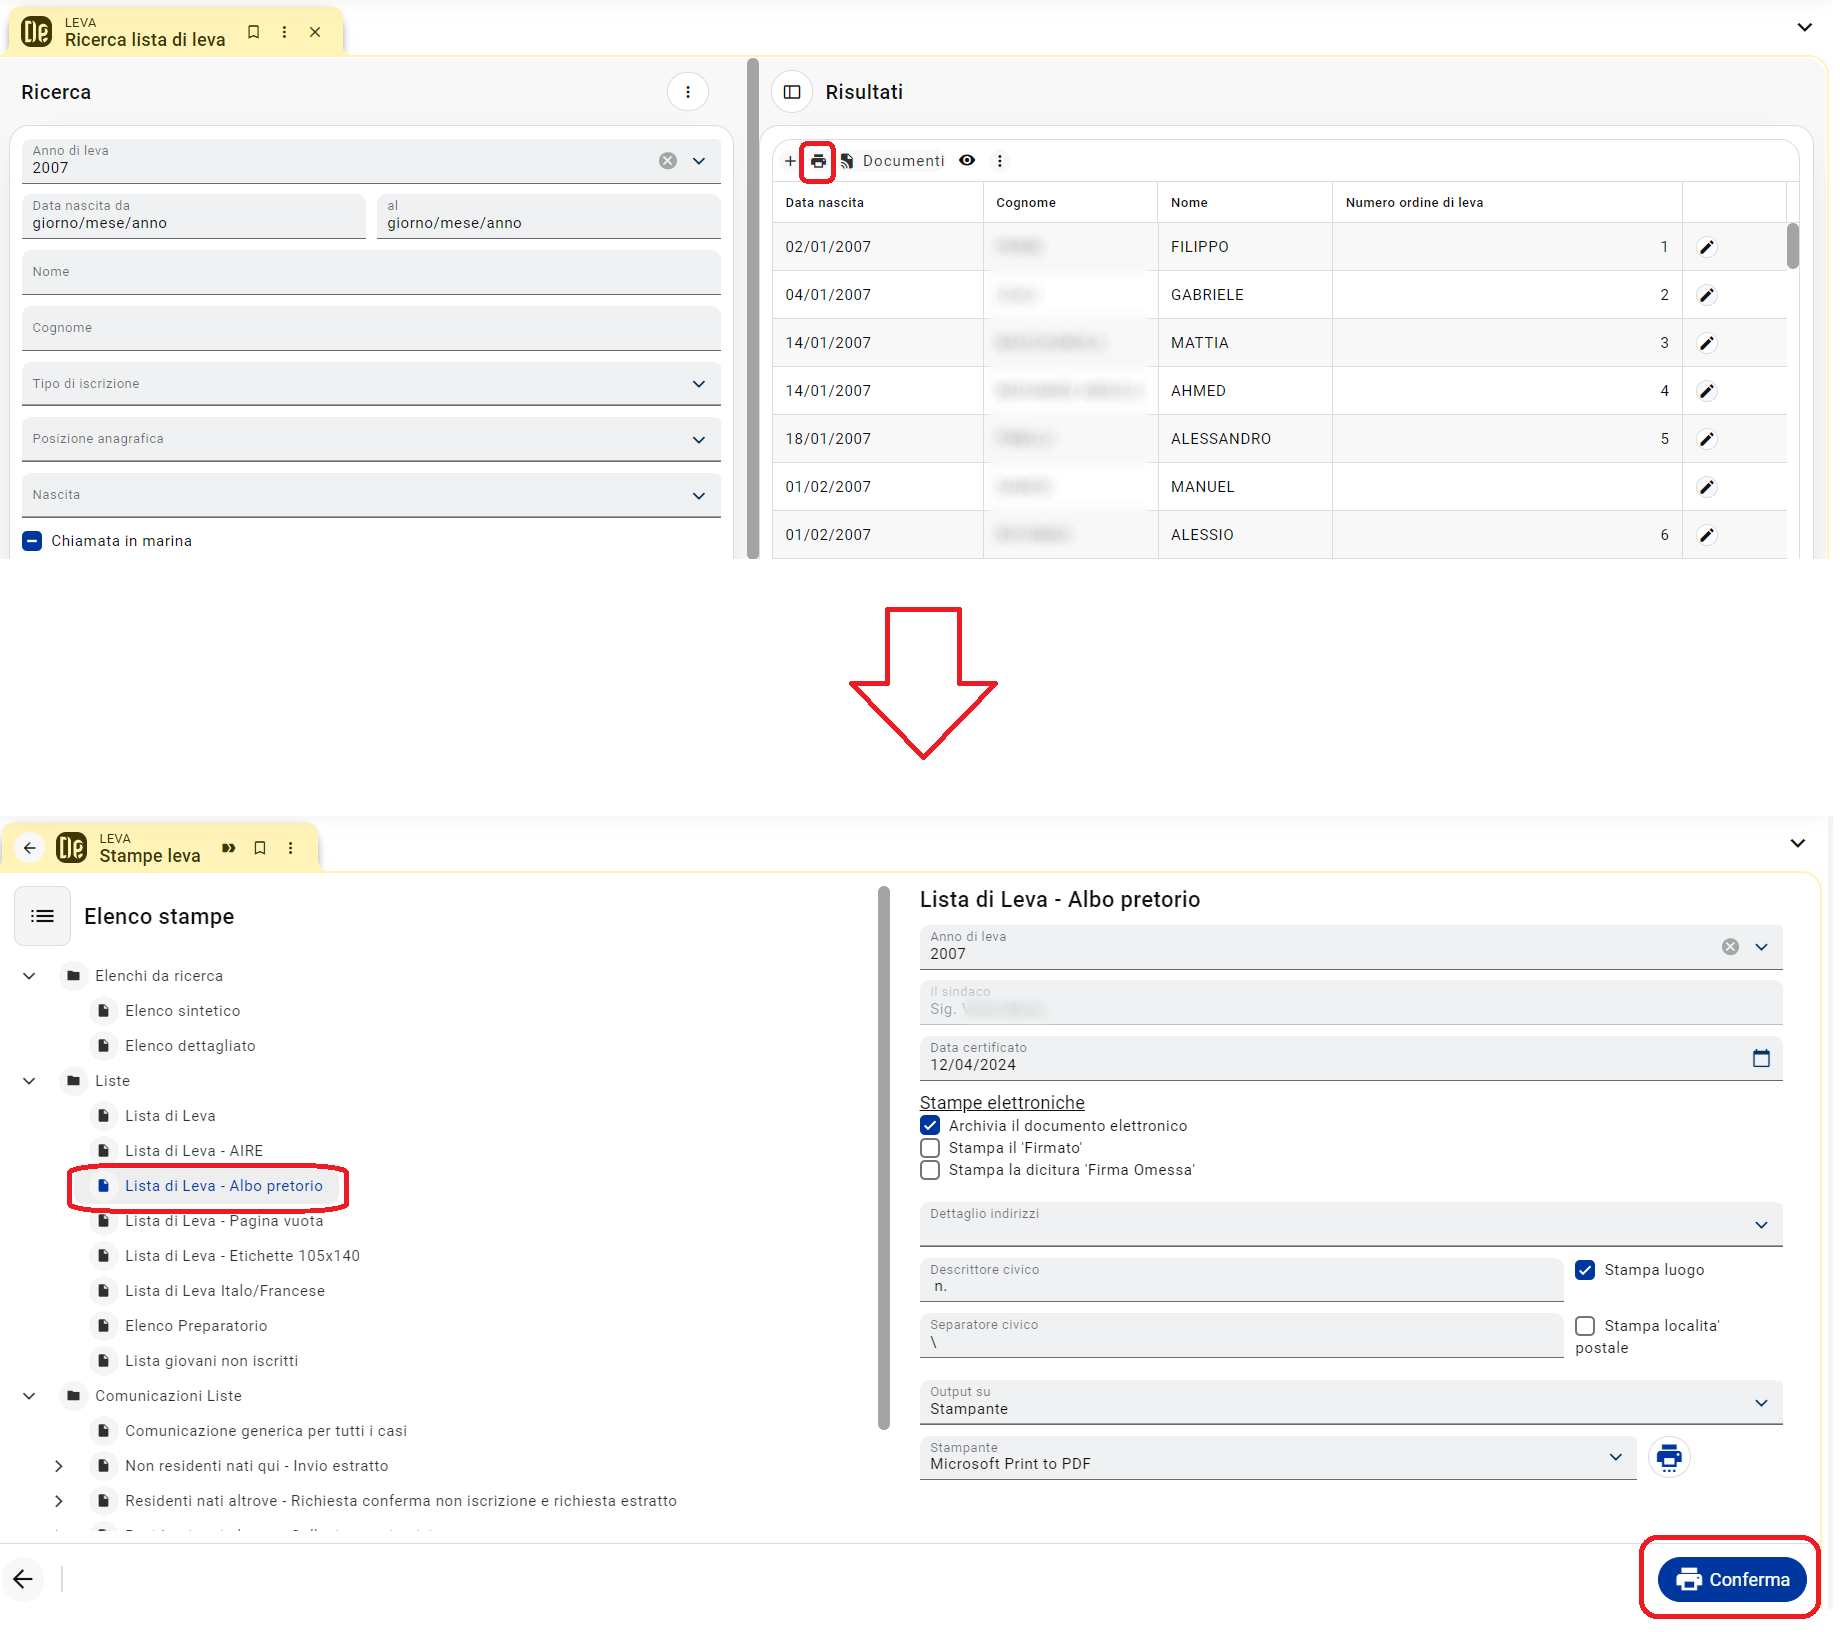Click the bookmark icon in Ricerca lista di leva tab
Image resolution: width=1840 pixels, height=1632 pixels.
(254, 32)
